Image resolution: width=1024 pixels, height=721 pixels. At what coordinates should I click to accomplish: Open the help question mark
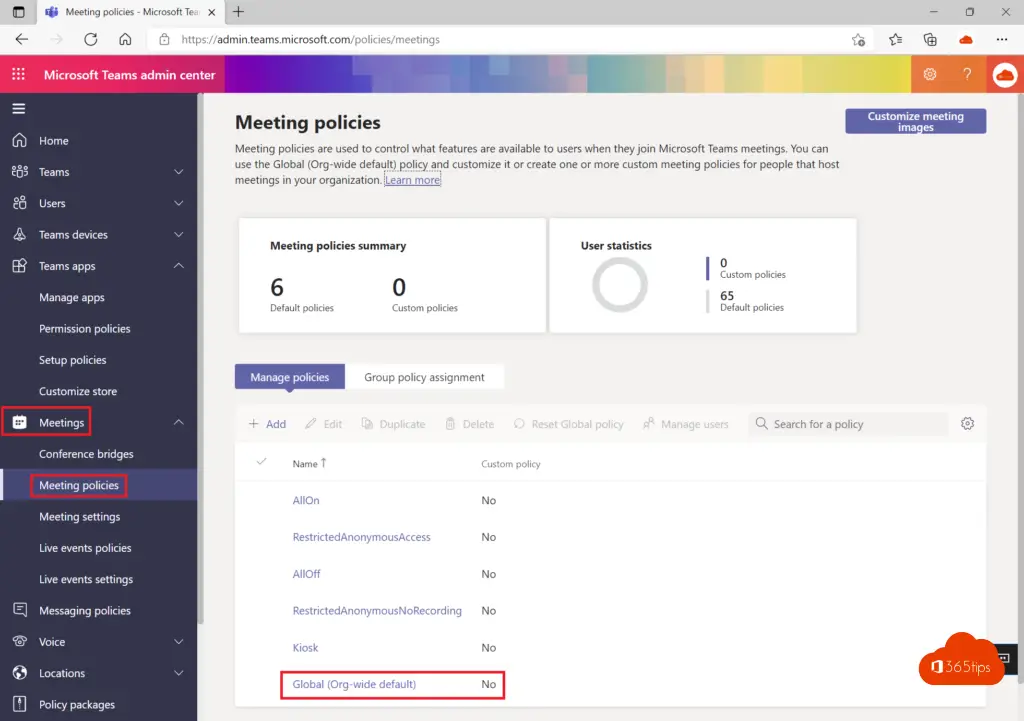point(967,74)
